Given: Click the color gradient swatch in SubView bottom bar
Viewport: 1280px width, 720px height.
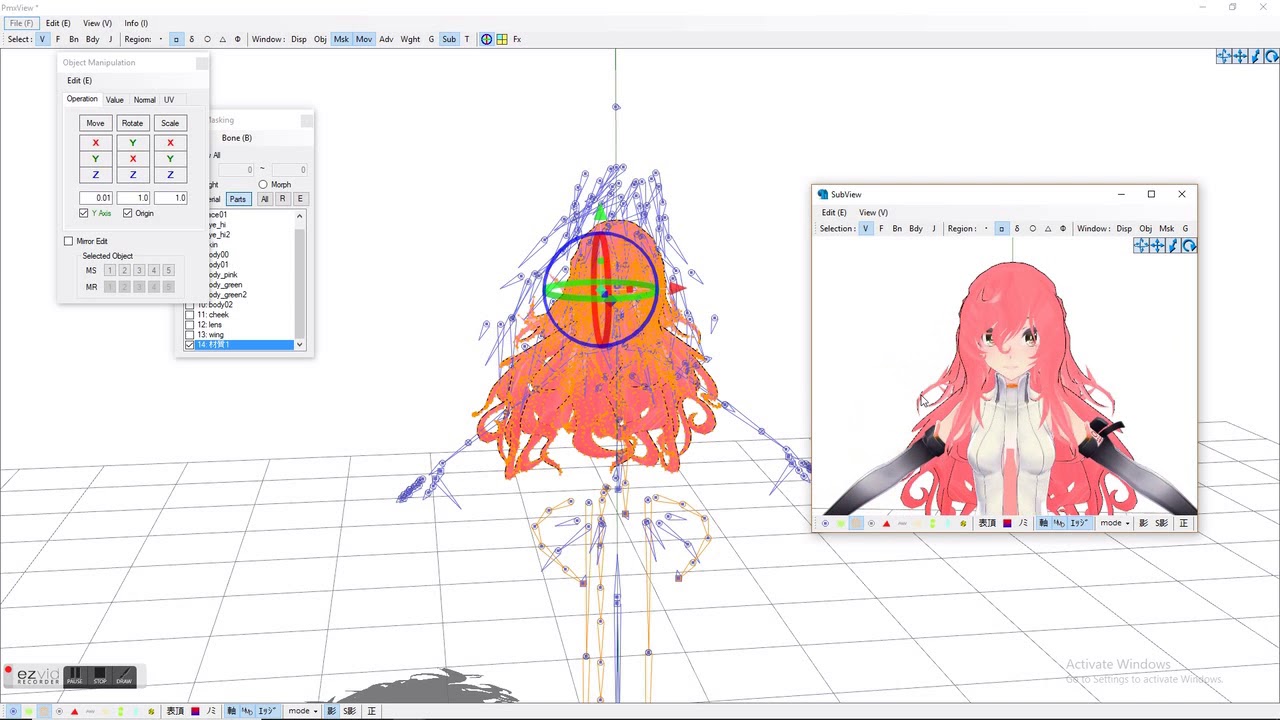Looking at the screenshot, I should [1007, 523].
